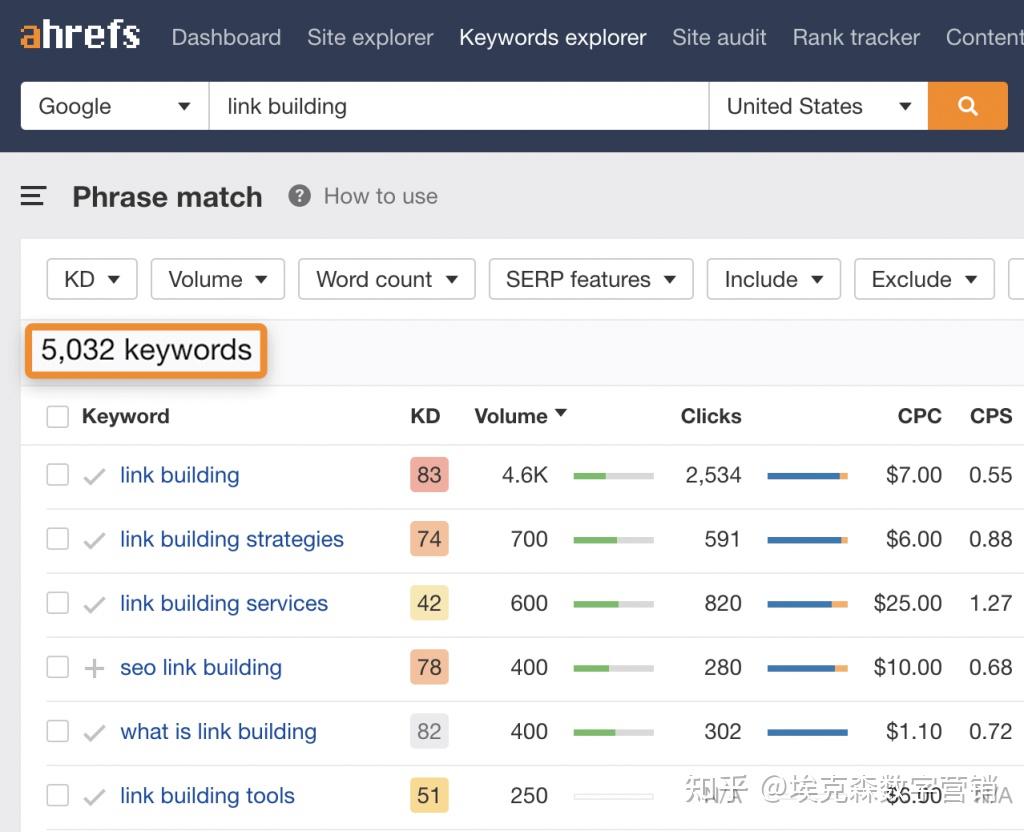
Task: Click the KD 51 badge for link building tools
Action: point(429,795)
